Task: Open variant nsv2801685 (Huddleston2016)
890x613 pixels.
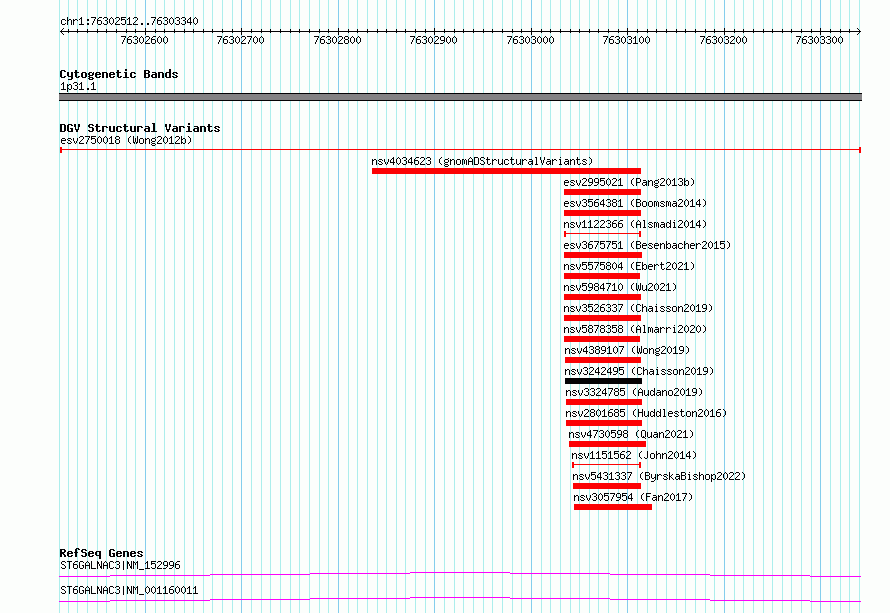Action: (x=646, y=413)
